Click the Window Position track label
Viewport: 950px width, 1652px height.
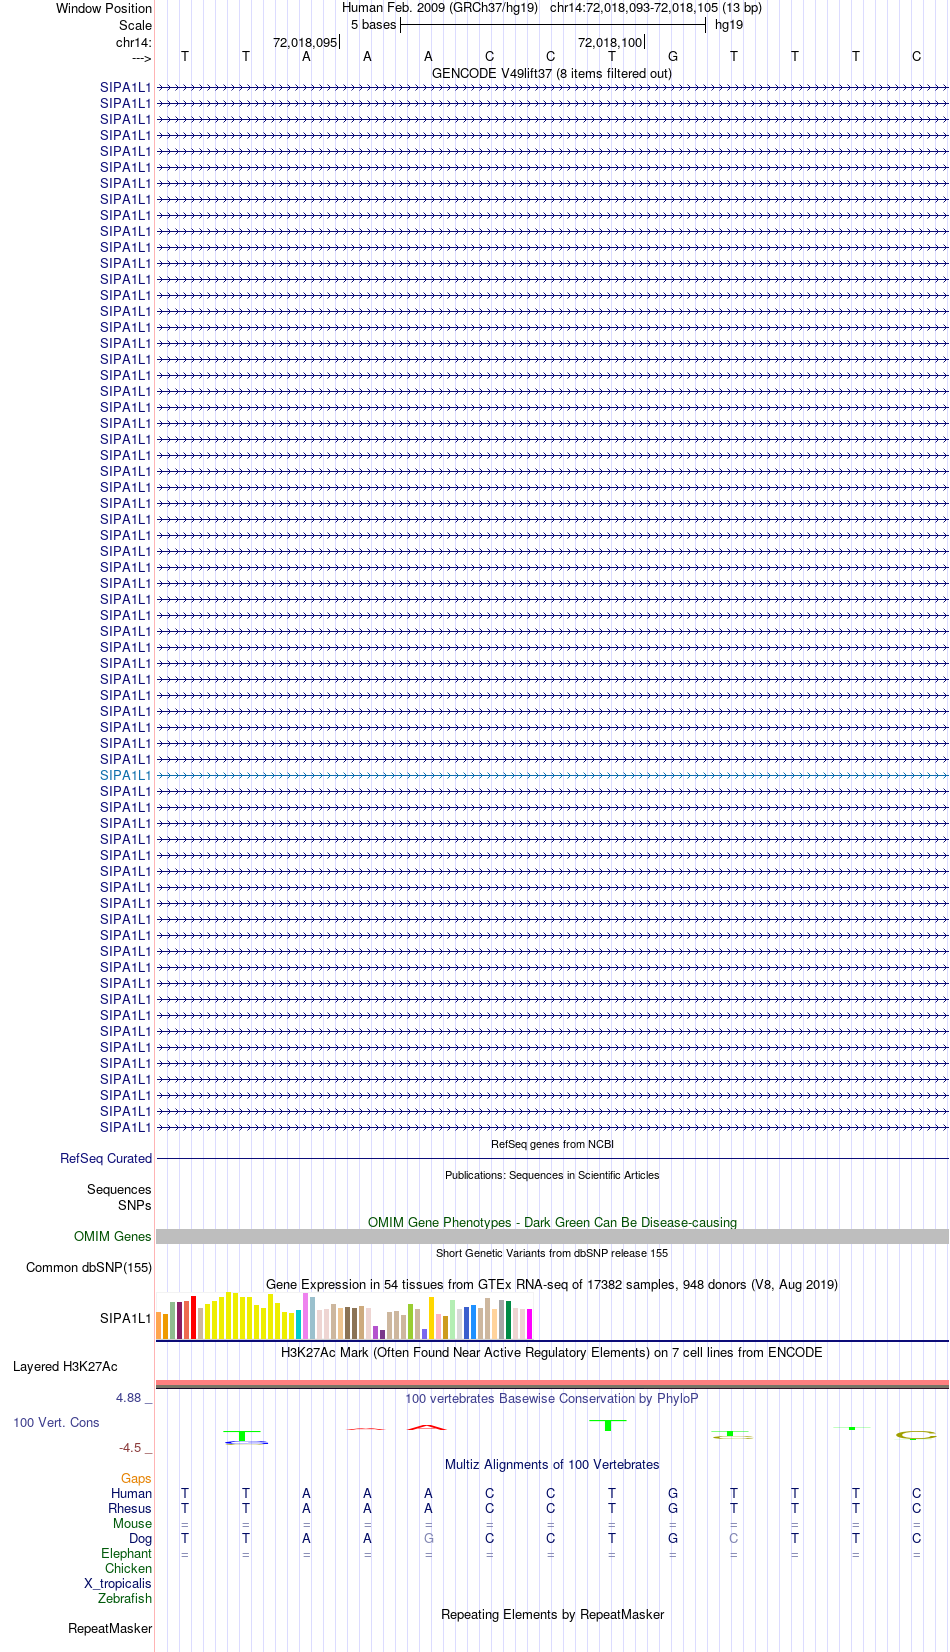click(x=104, y=8)
